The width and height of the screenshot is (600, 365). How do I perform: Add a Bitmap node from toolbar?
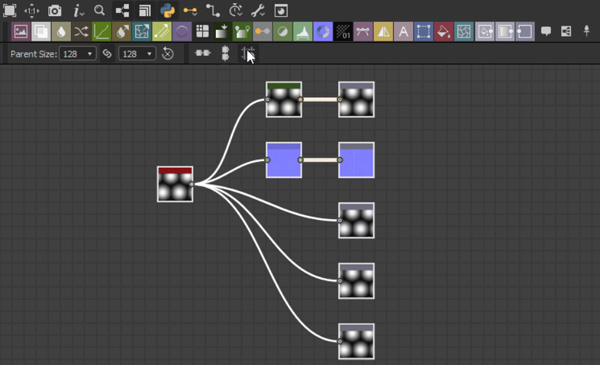21,32
